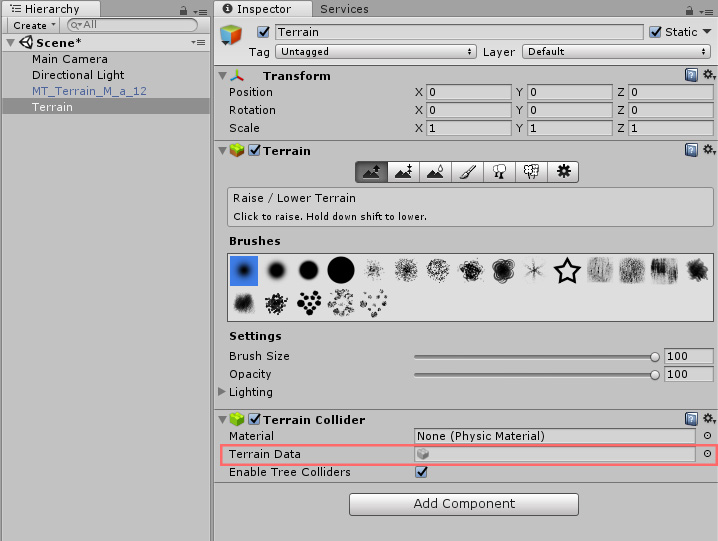
Task: Uncheck Enable Tree Colliders
Action: point(421,472)
